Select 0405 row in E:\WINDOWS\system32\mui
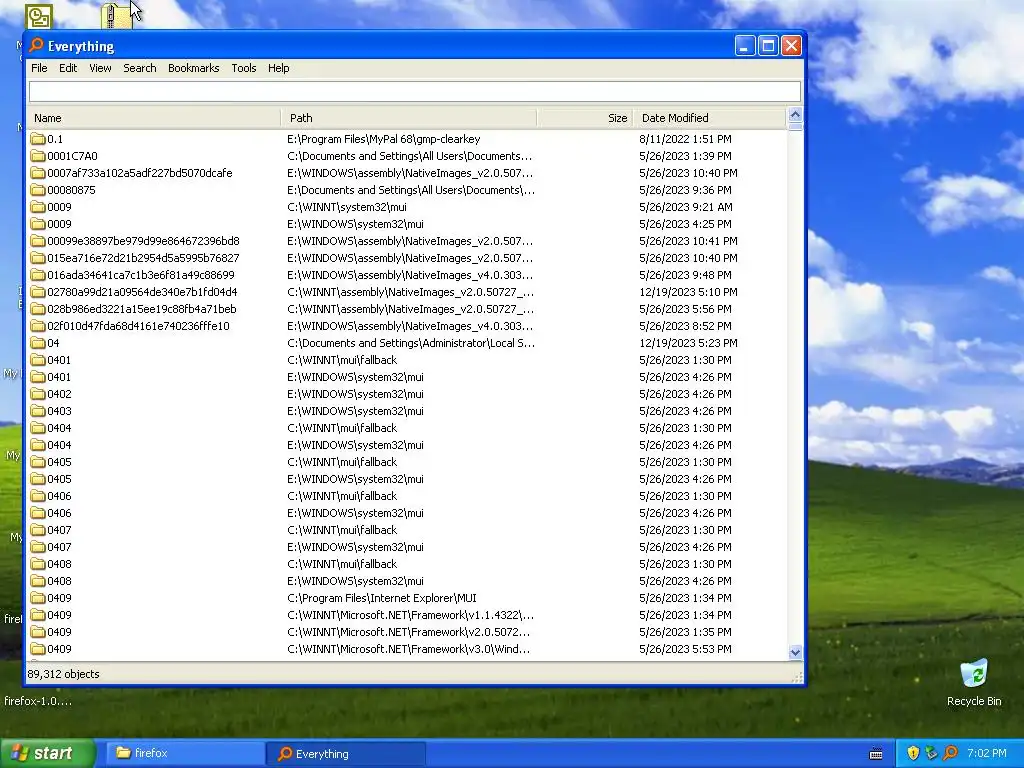Image resolution: width=1024 pixels, height=768 pixels. coord(408,479)
